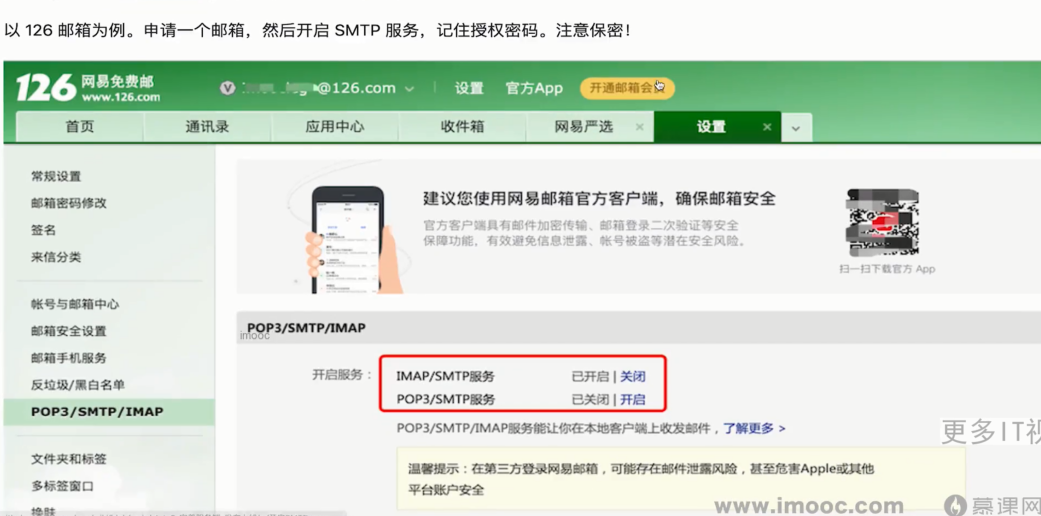The image size is (1041, 516).
Task: Click 关闭 for IMAP/SMTP服务
Action: pos(633,377)
